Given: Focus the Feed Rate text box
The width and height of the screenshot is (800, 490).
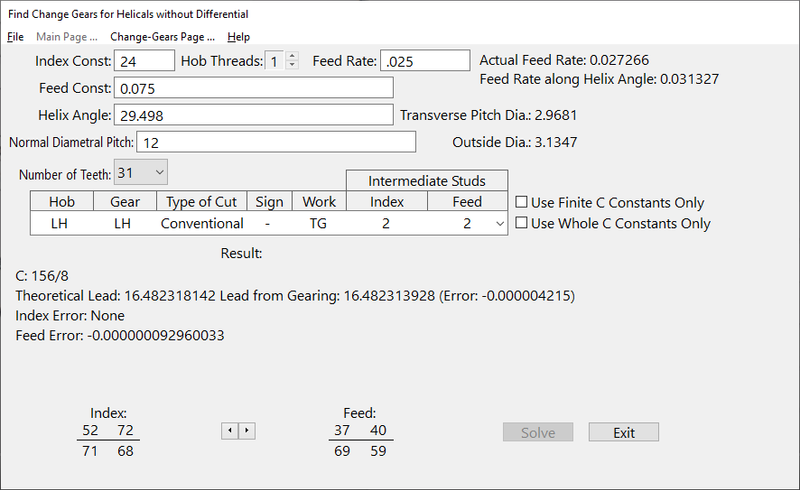Looking at the screenshot, I should (x=424, y=61).
